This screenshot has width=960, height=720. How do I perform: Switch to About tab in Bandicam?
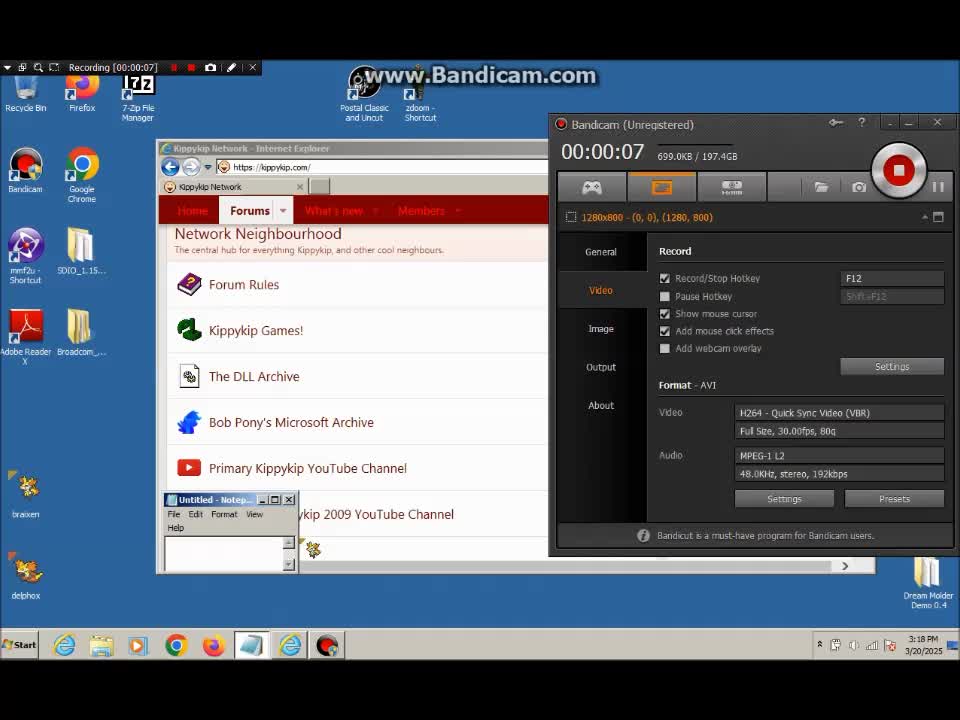601,405
